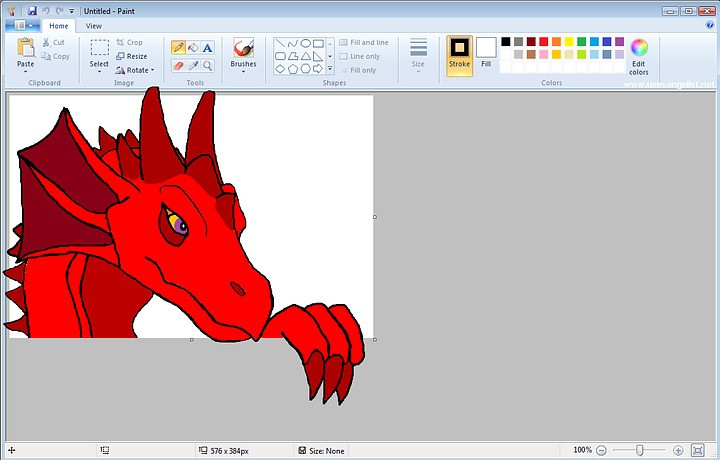Image resolution: width=720 pixels, height=460 pixels.
Task: Choose the Triangle shape
Action: [x=305, y=56]
